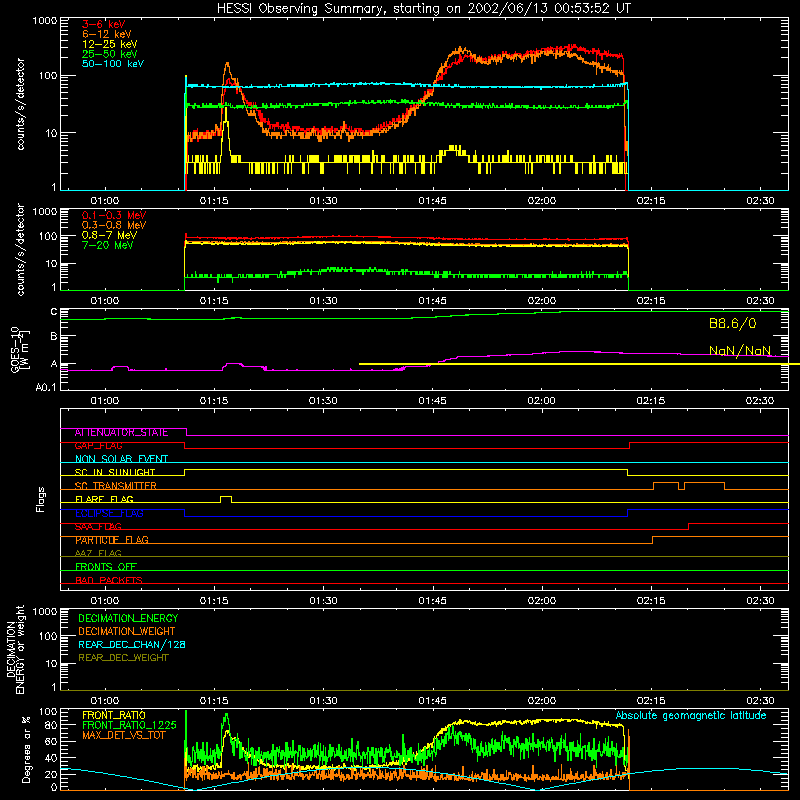The image size is (800, 800).
Task: Click the FLARE_FLAG pulse near 01:16
Action: (x=226, y=498)
